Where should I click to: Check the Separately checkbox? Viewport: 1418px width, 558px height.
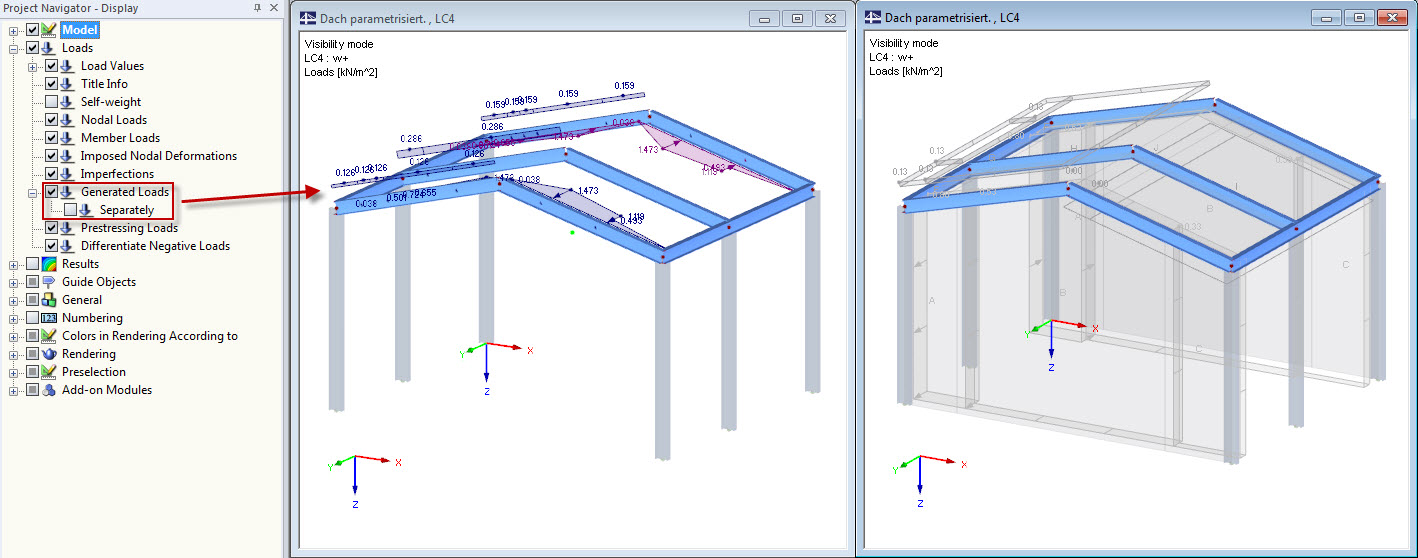click(x=70, y=210)
